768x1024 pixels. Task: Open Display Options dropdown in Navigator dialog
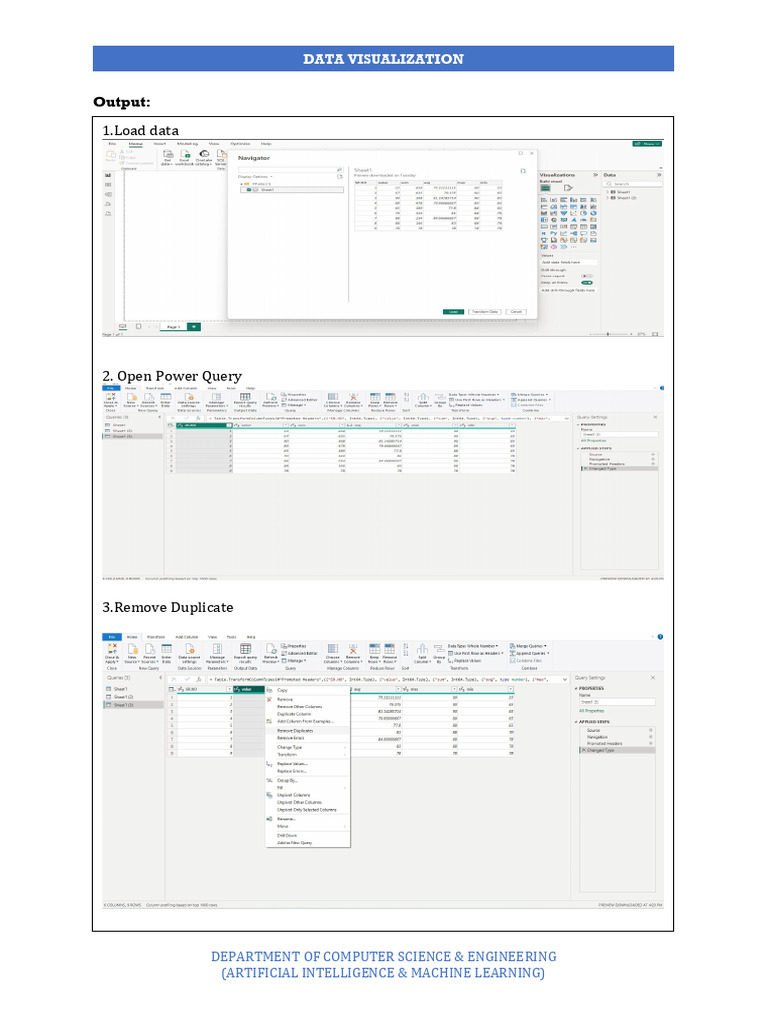click(255, 176)
